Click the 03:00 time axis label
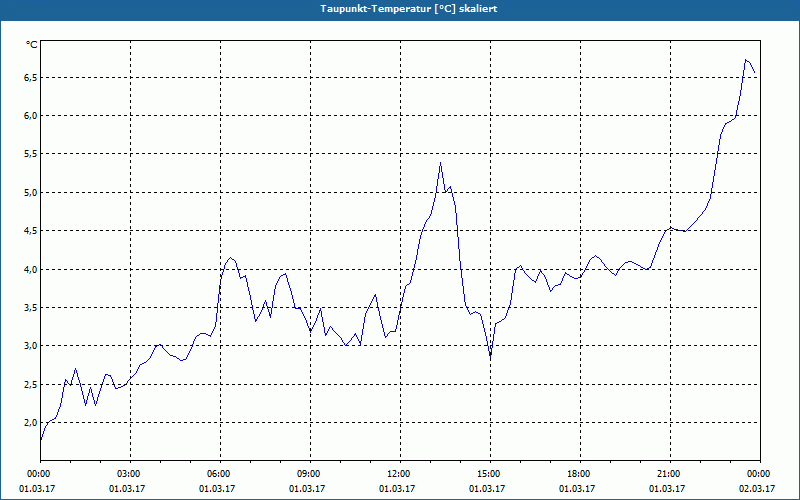800x500 pixels. (131, 474)
